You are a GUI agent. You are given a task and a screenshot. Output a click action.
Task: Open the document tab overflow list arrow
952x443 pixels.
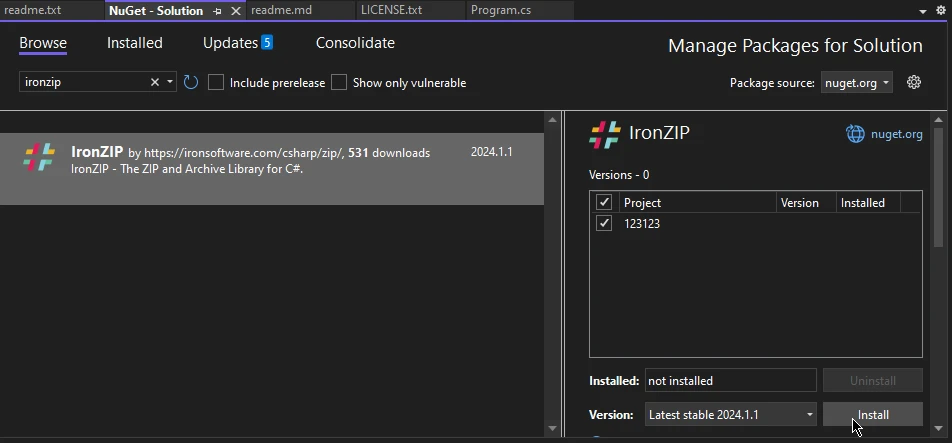[x=923, y=11]
